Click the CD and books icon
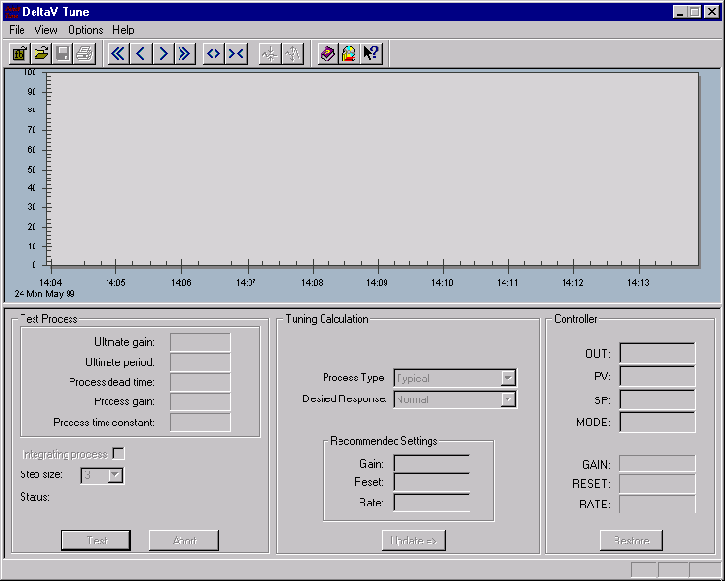Screen dimensions: 725x581 pos(350,54)
